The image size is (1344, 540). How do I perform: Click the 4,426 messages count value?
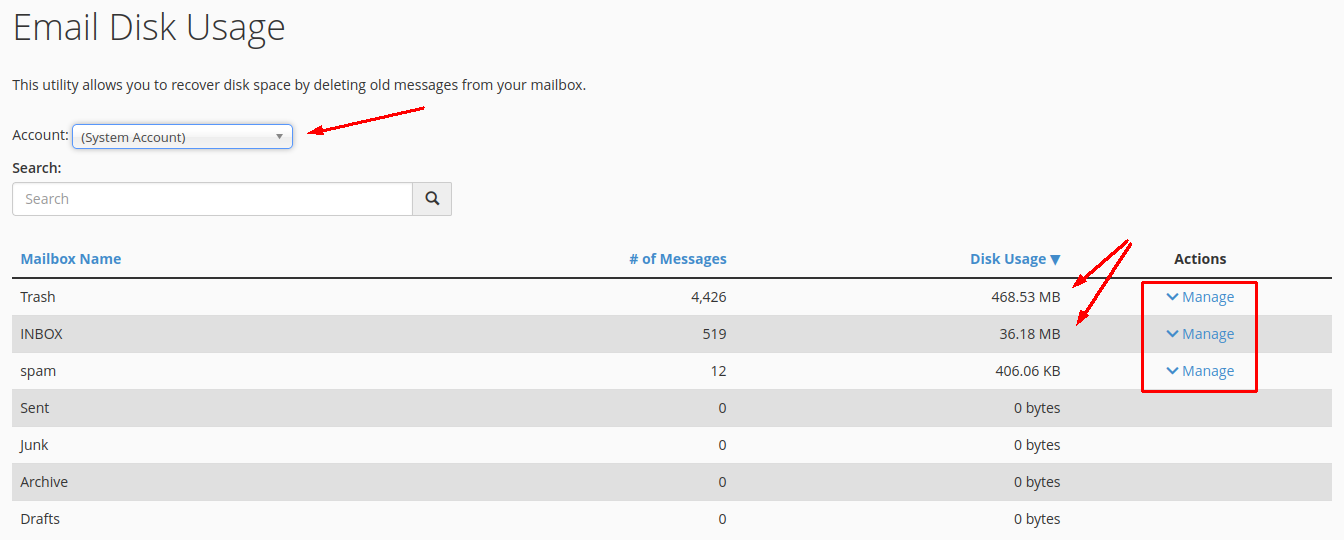[x=708, y=297]
